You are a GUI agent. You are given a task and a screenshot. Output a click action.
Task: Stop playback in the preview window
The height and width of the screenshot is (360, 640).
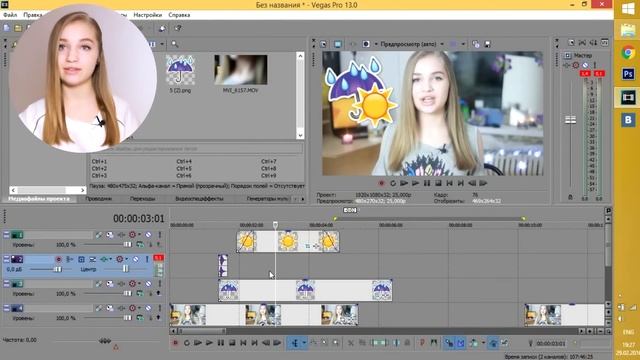[438, 183]
